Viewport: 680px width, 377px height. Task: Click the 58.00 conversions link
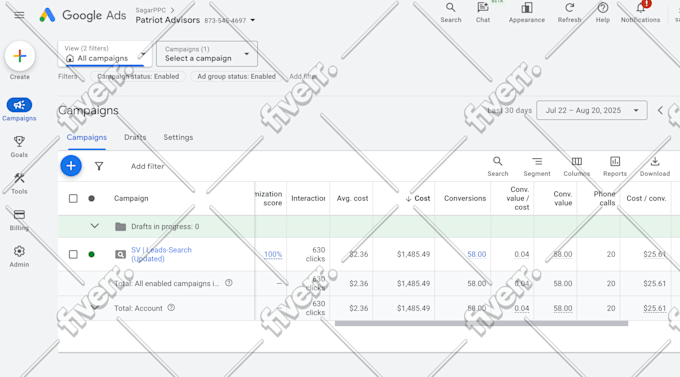pyautogui.click(x=477, y=254)
